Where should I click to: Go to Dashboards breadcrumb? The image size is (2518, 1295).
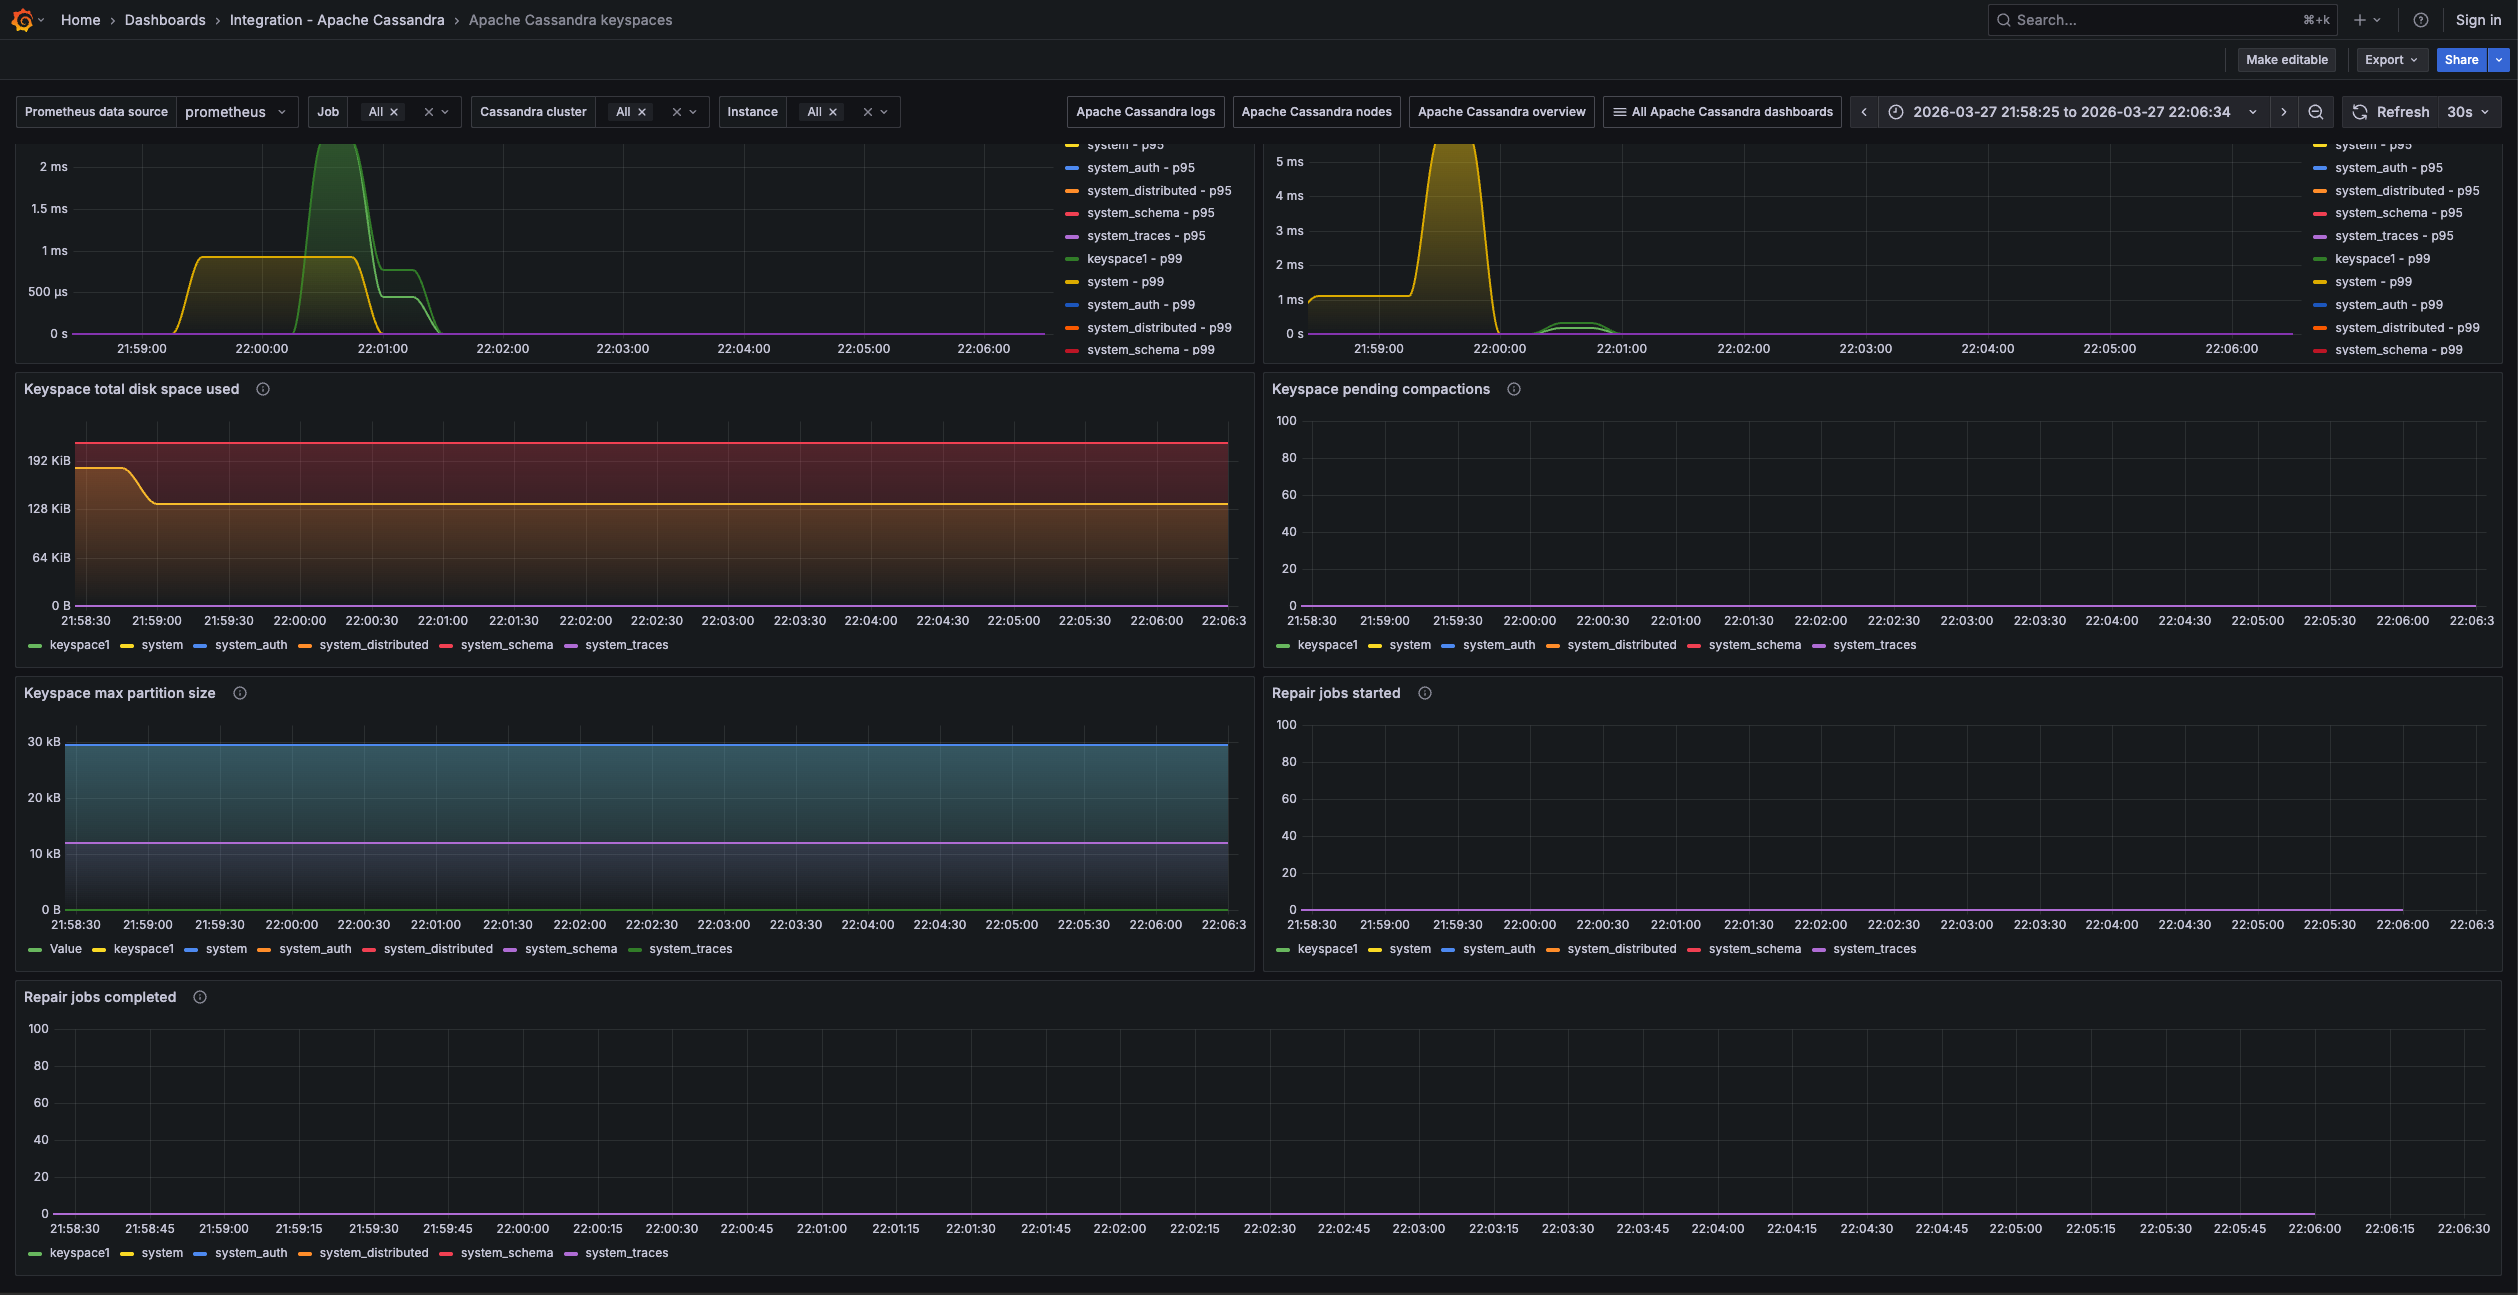165,20
